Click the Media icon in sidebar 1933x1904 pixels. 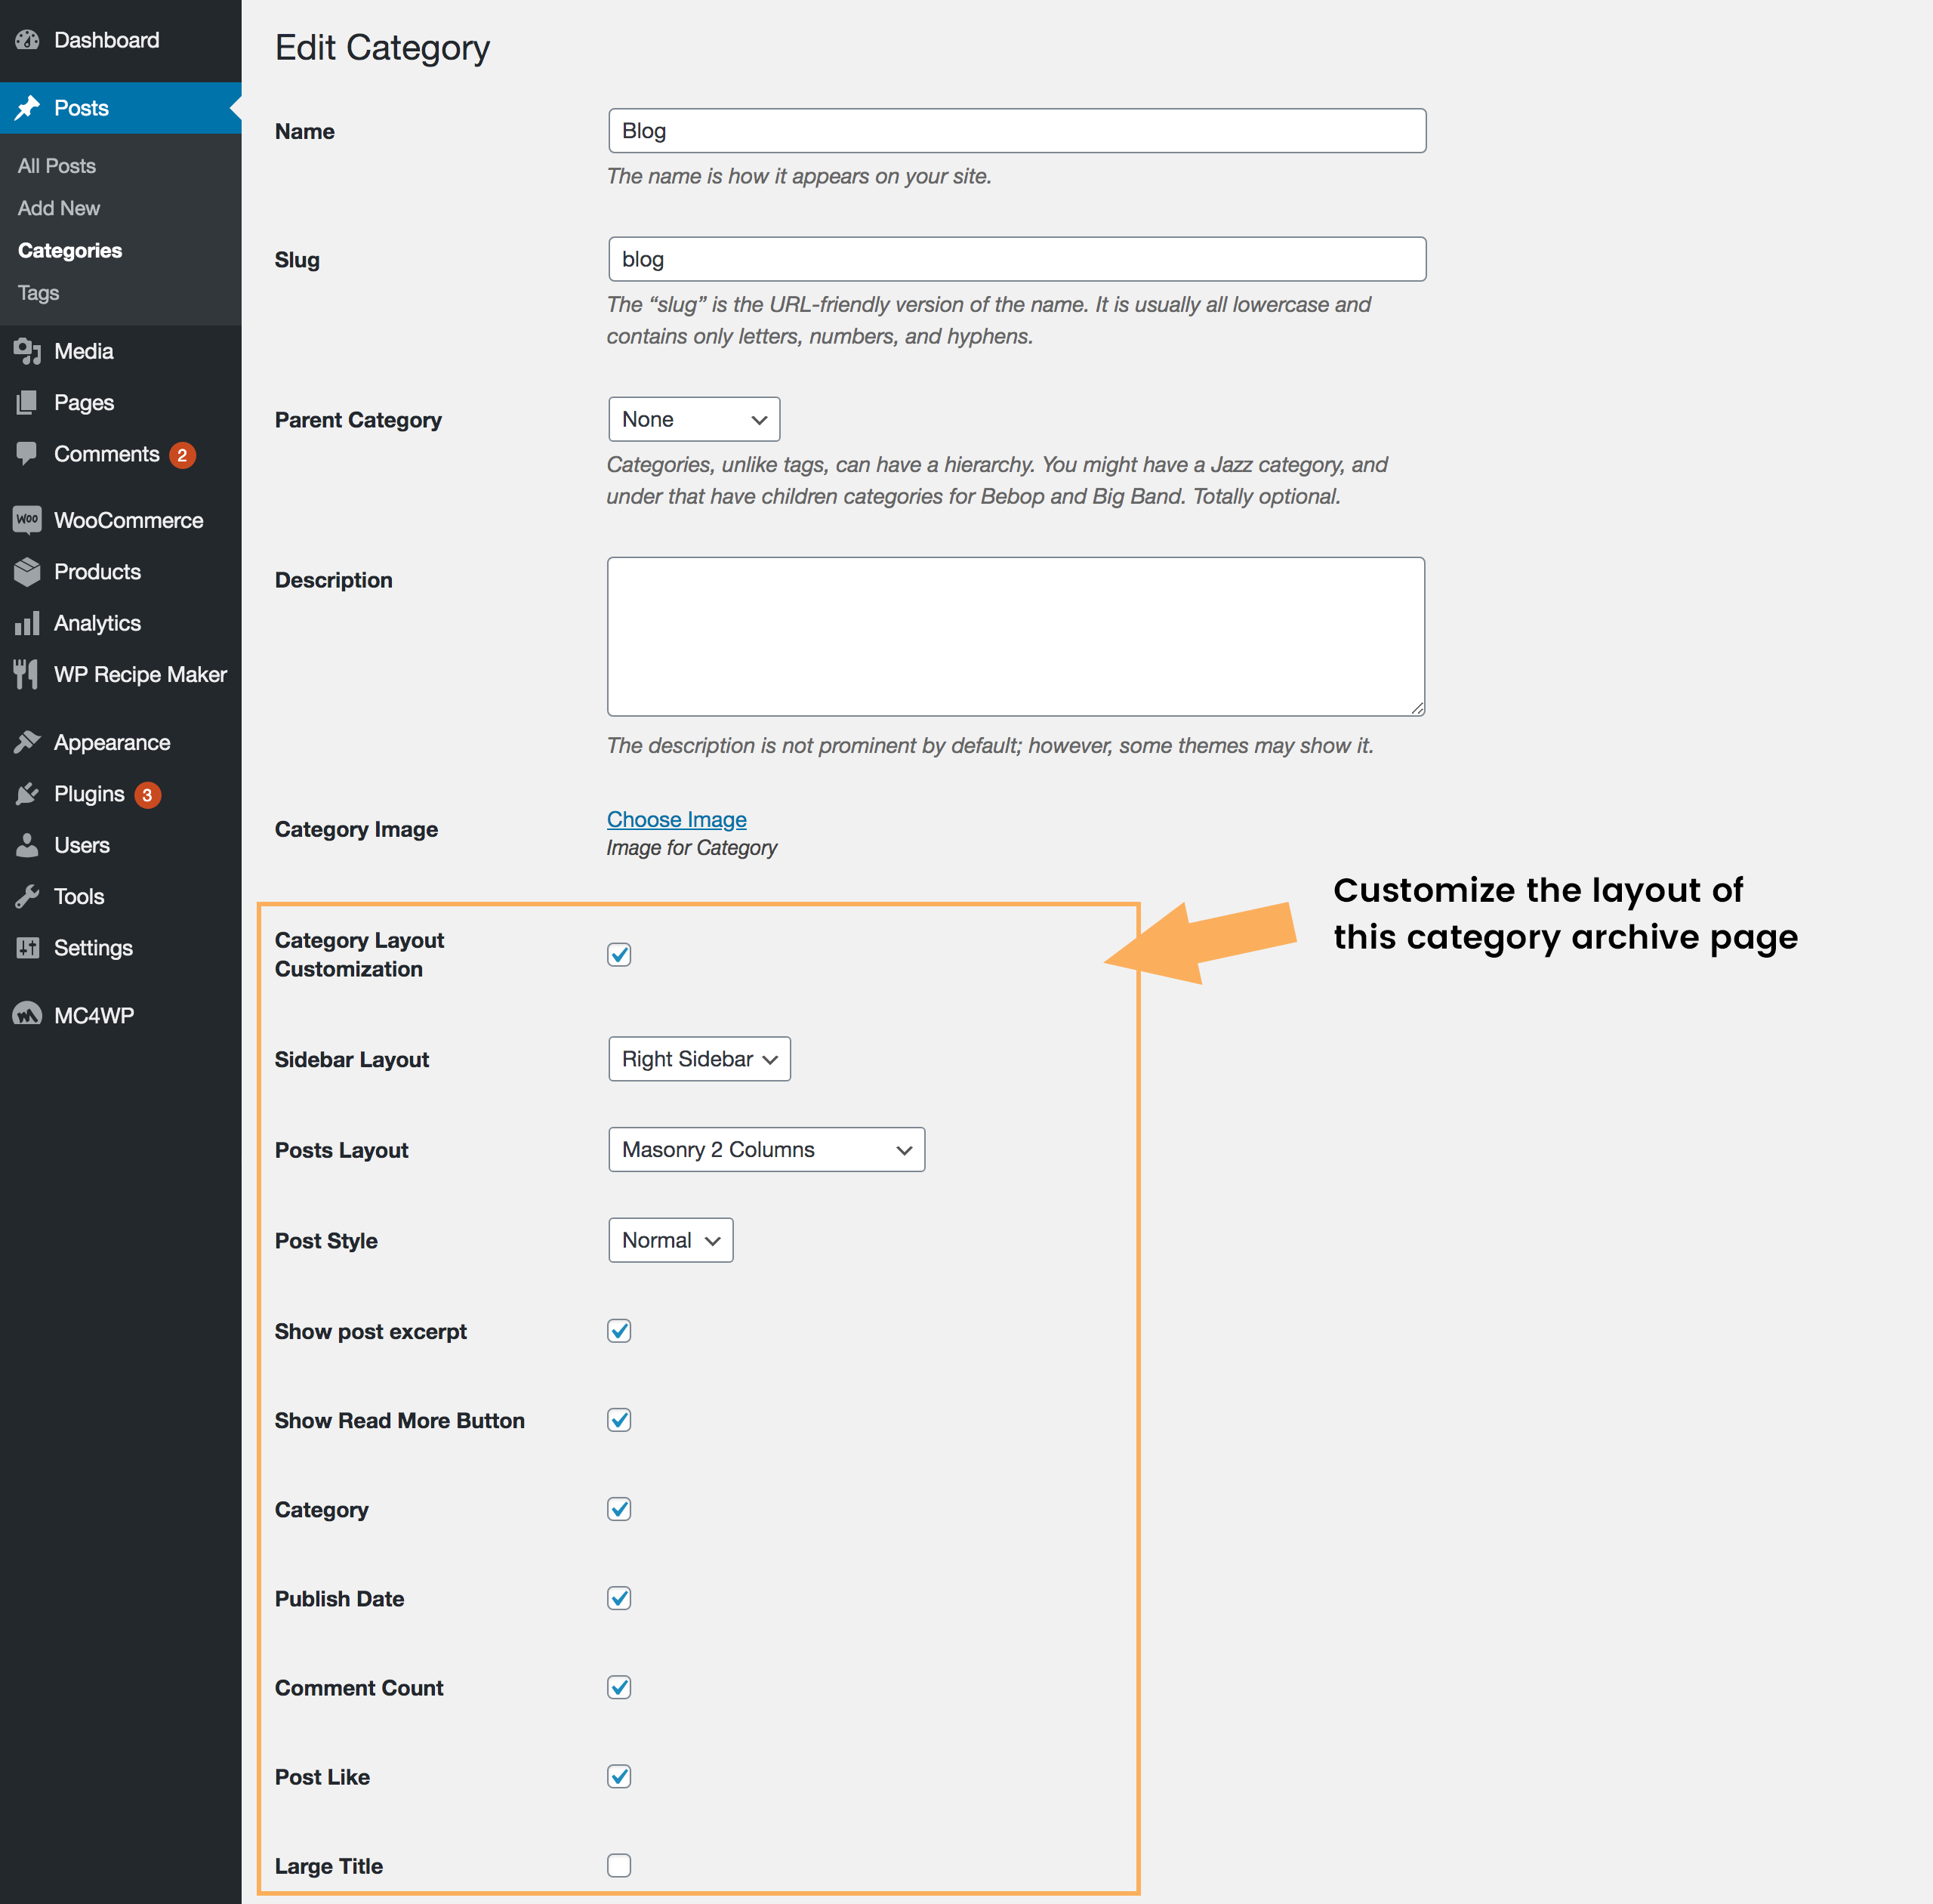(27, 351)
